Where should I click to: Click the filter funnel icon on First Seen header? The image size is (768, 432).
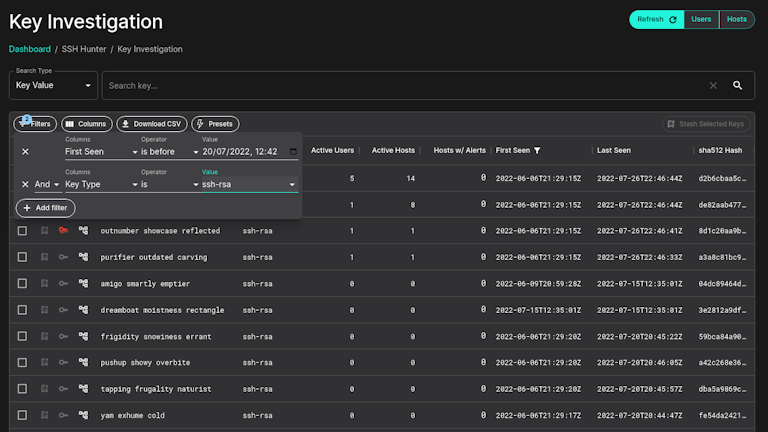coord(537,150)
